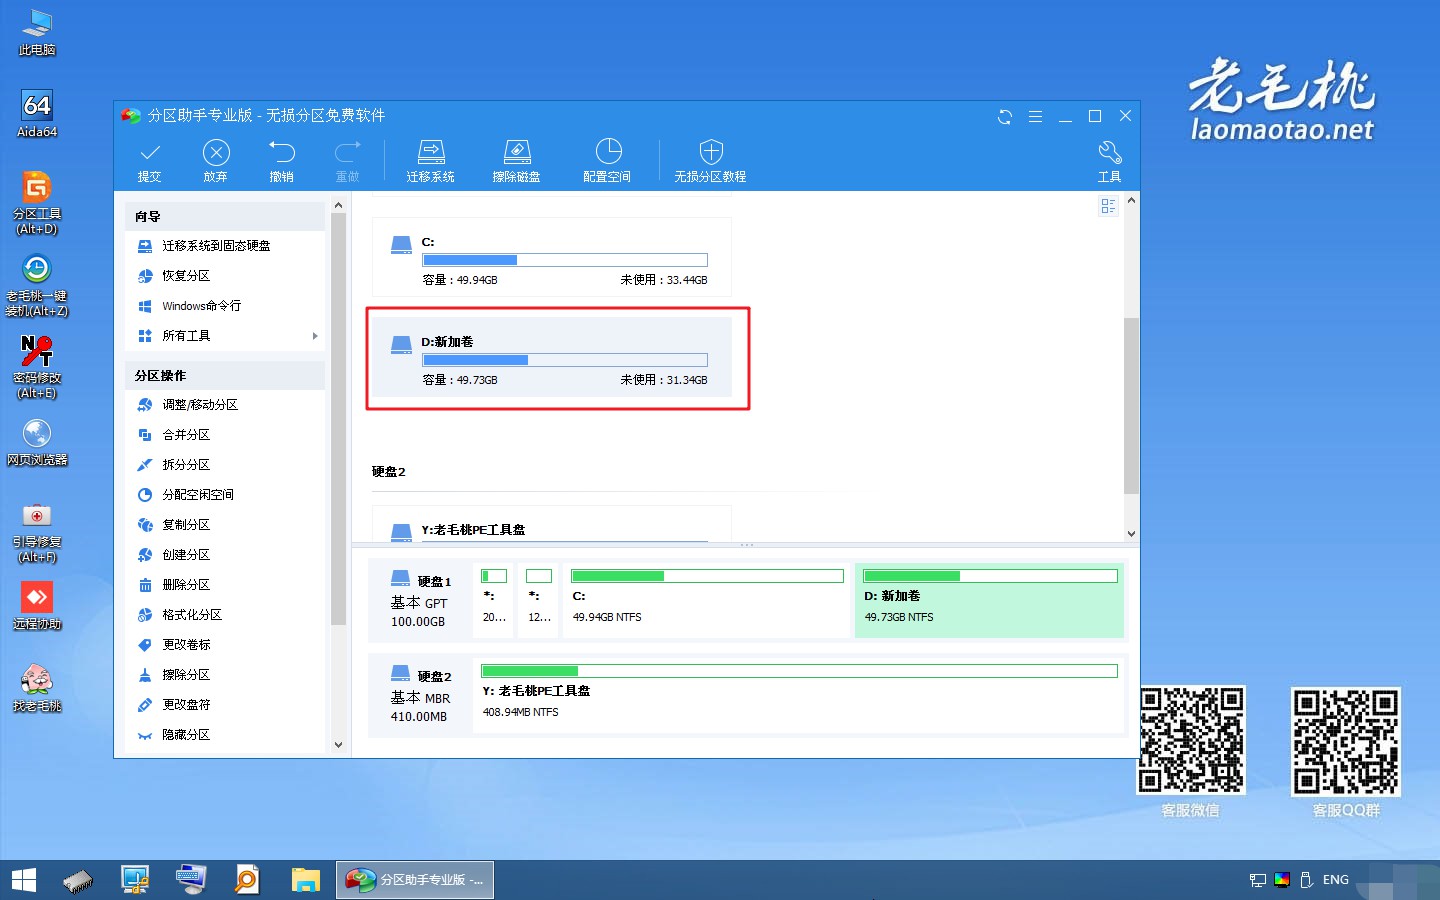1440x900 pixels.
Task: Open 网页浏览器 desktop icon
Action: 37,442
